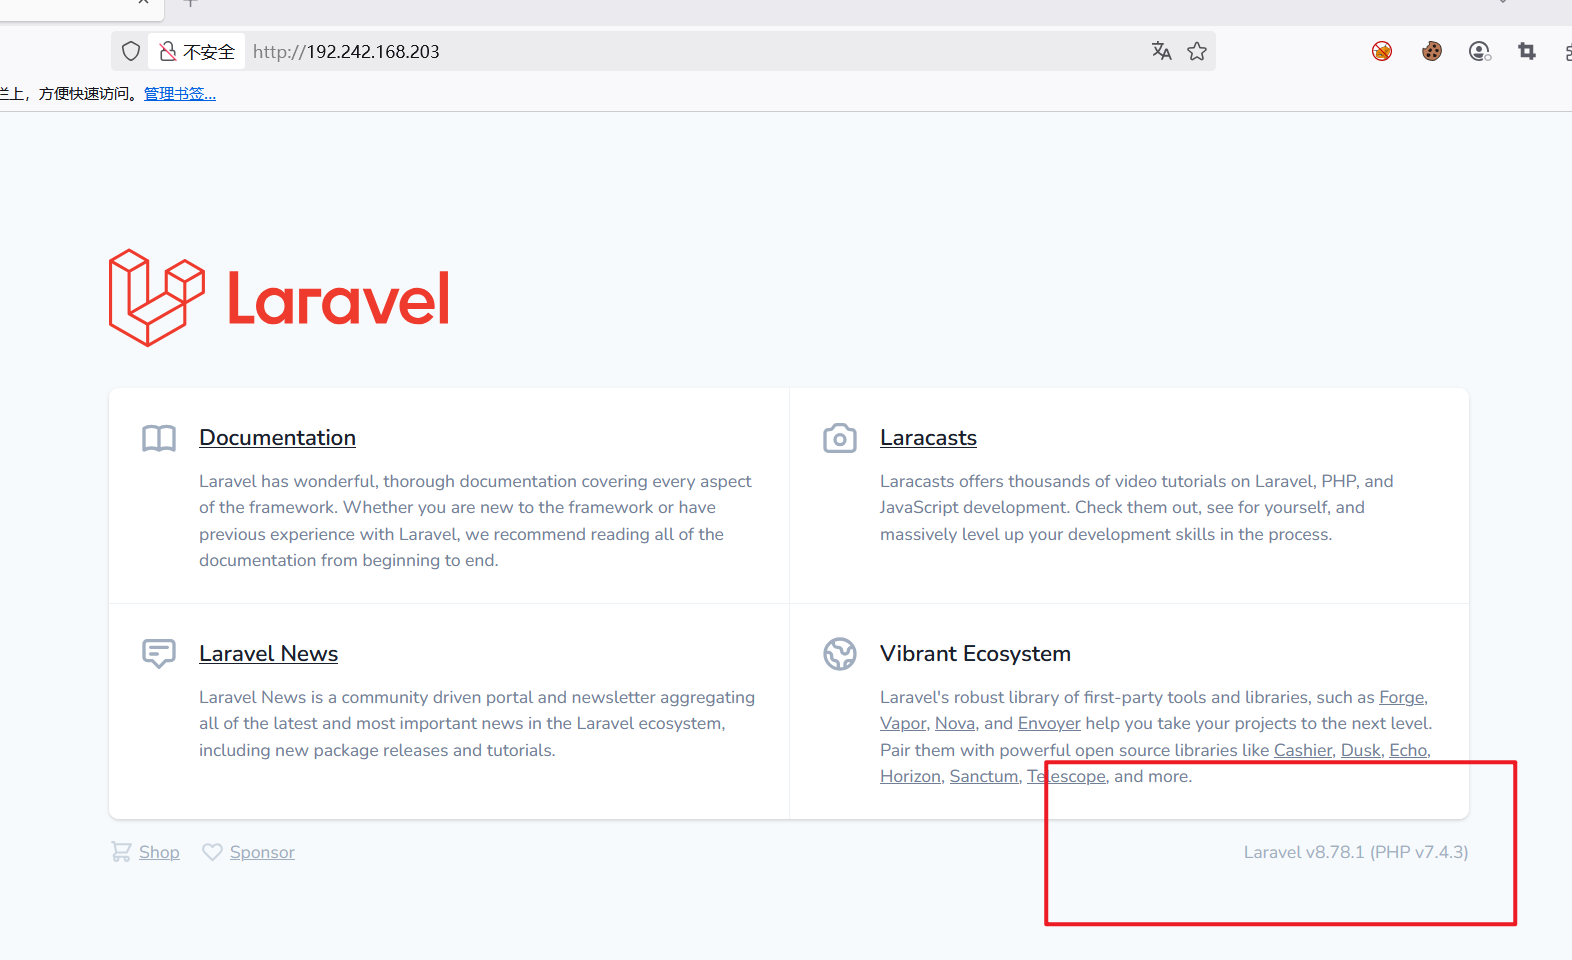
Task: Open the Echo link
Action: [x=1408, y=750]
